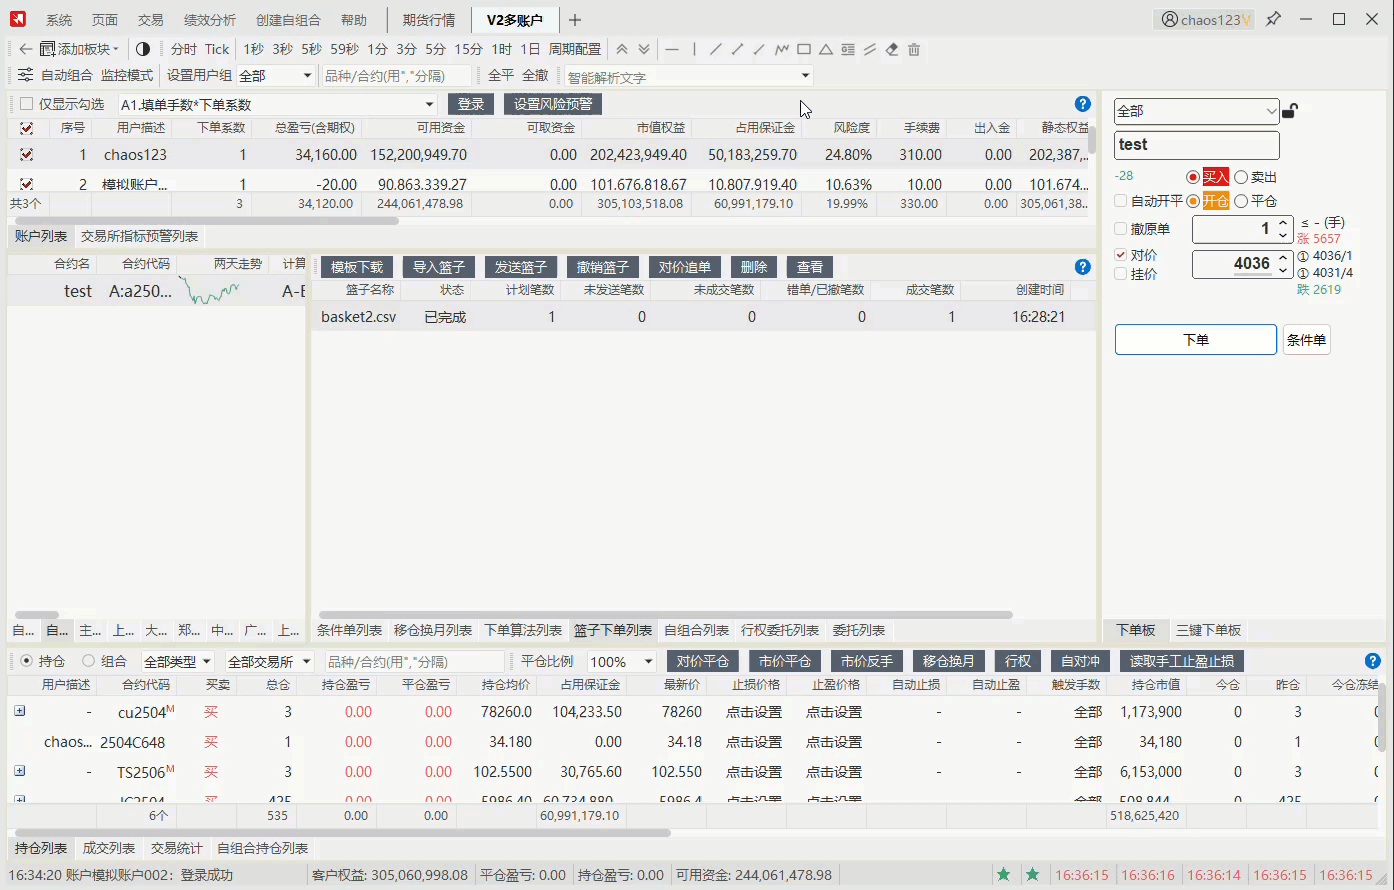Click the 品种/合约 filter field in positions panel
Viewport: 1394px width, 890px height.
414,662
